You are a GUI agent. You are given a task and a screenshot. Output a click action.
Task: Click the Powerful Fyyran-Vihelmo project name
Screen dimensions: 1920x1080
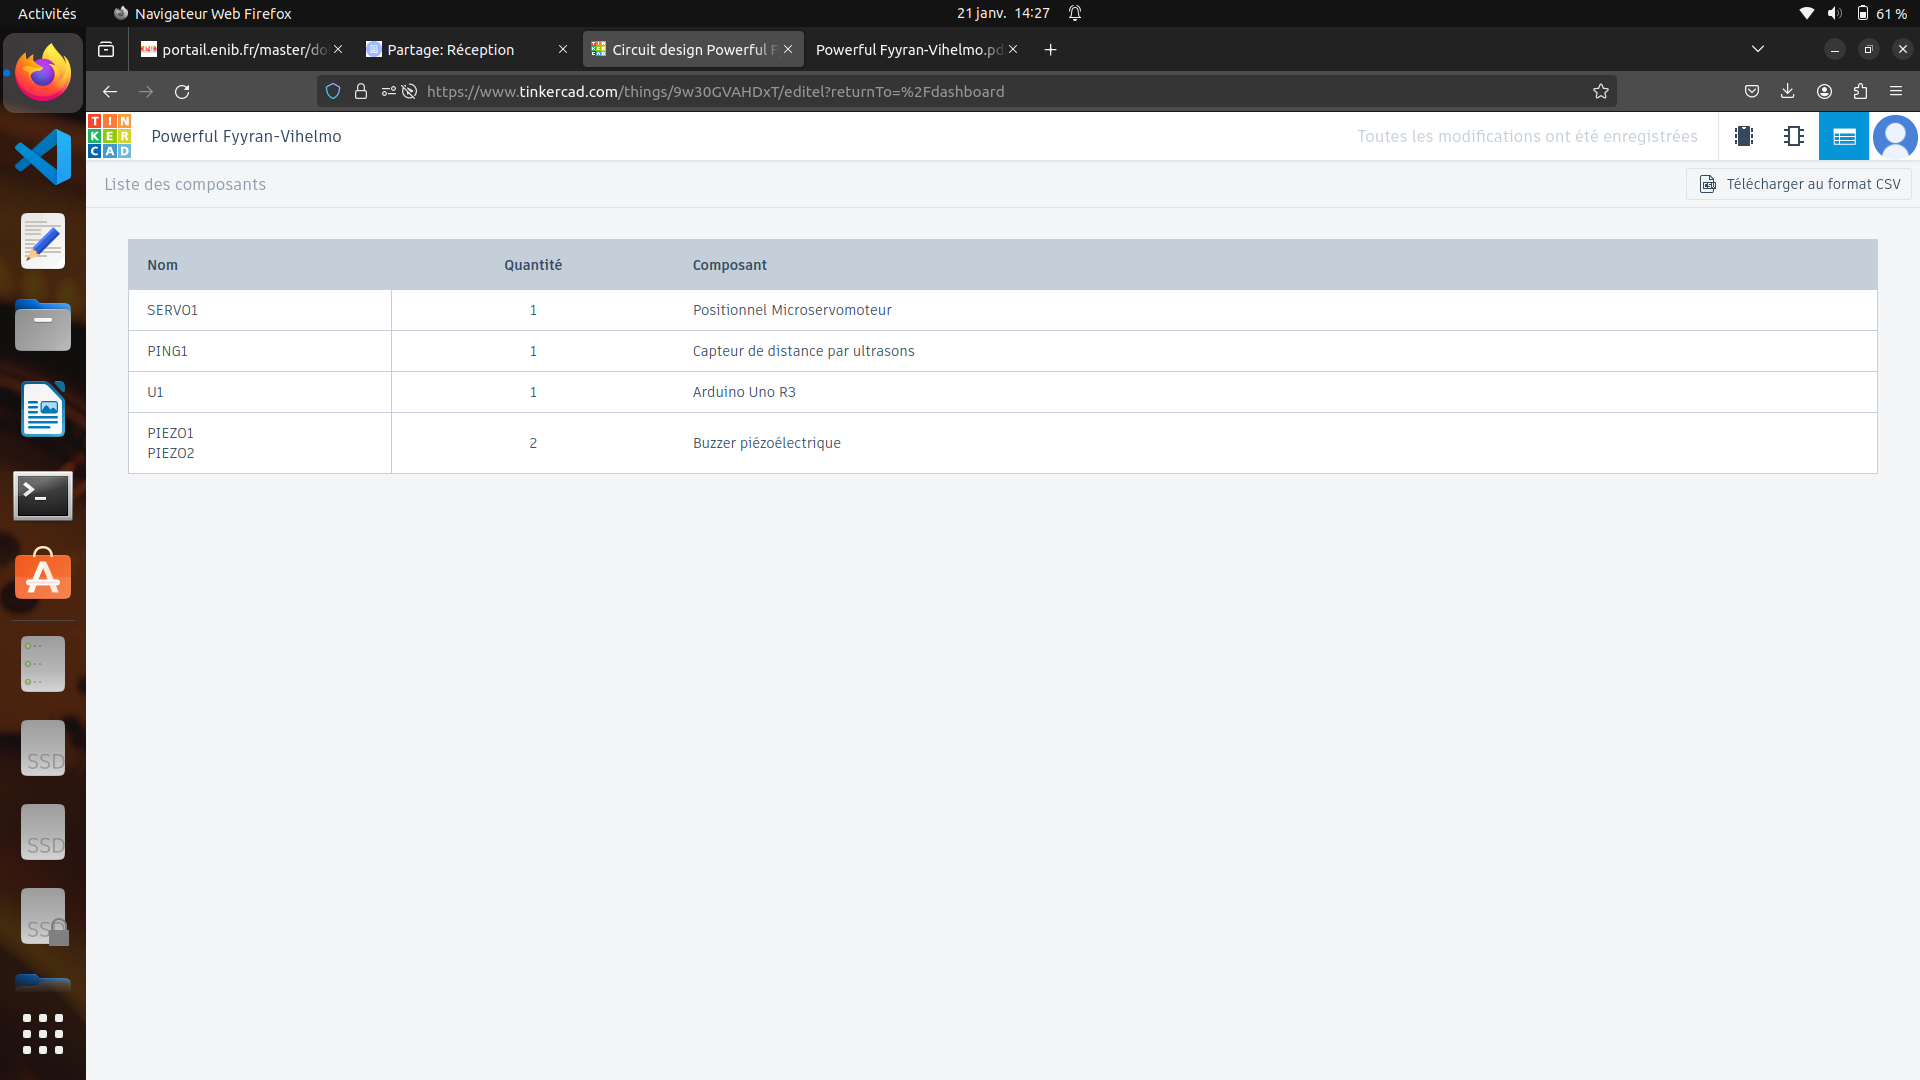[x=246, y=136]
